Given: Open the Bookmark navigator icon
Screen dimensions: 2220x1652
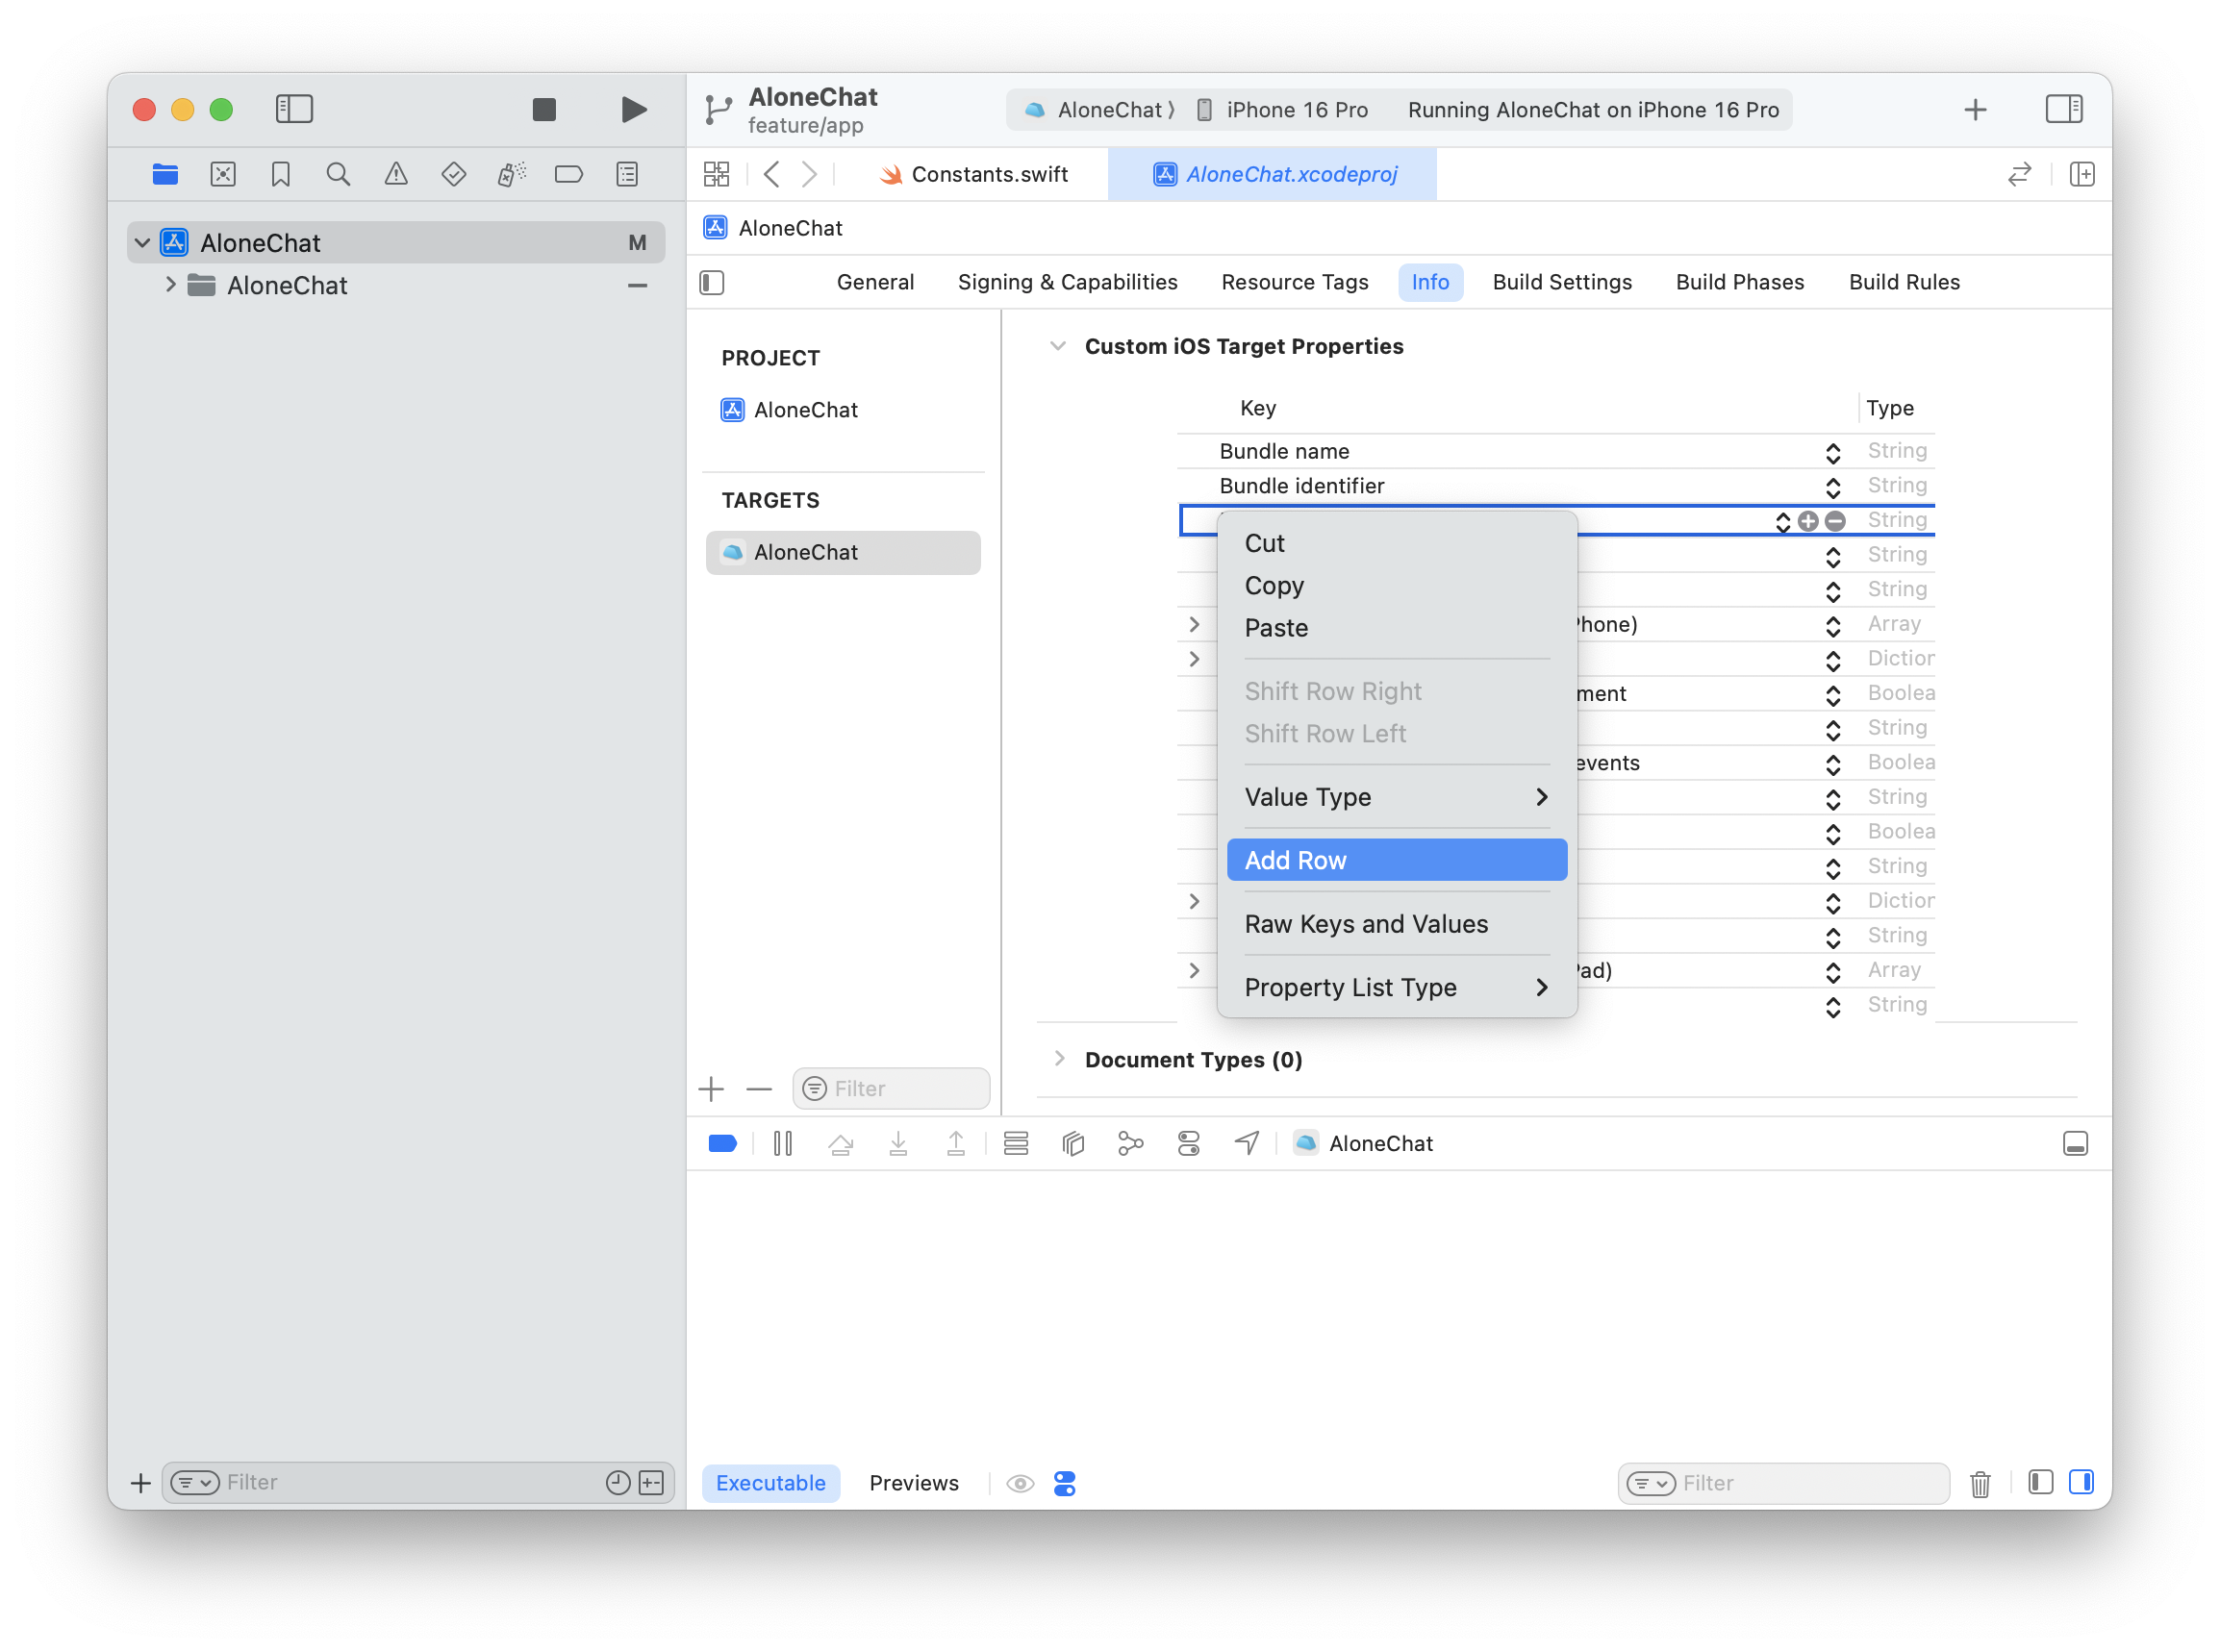Looking at the screenshot, I should coord(281,174).
